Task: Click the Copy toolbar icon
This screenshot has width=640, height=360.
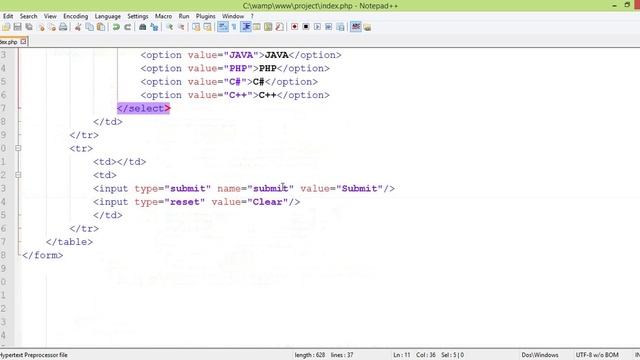Action: pyautogui.click(x=89, y=27)
